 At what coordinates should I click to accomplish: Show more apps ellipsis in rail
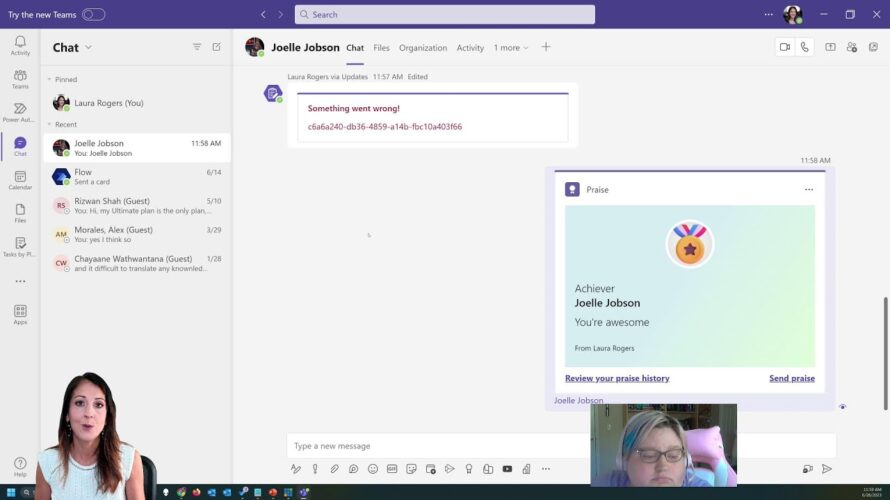[x=20, y=281]
